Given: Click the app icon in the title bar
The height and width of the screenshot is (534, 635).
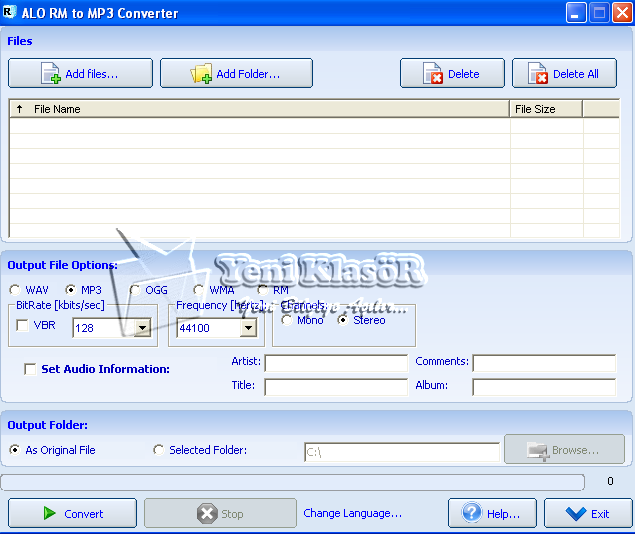Looking at the screenshot, I should tap(11, 13).
